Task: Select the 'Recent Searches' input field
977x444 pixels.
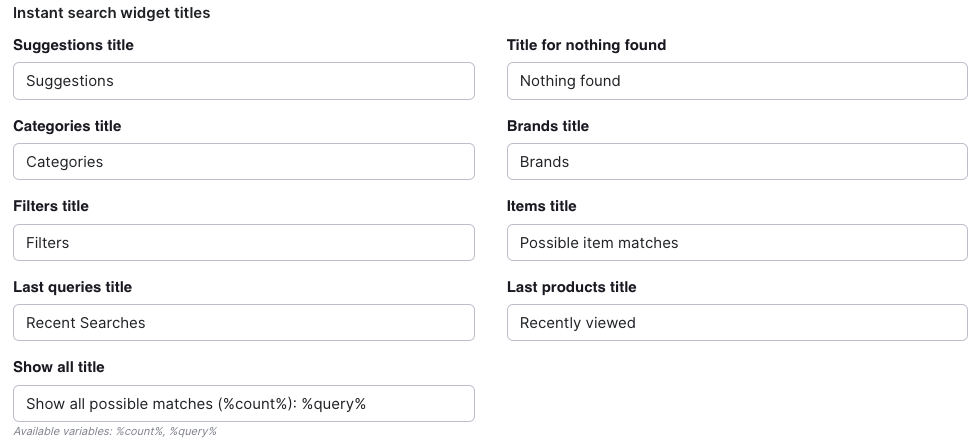Action: 243,323
